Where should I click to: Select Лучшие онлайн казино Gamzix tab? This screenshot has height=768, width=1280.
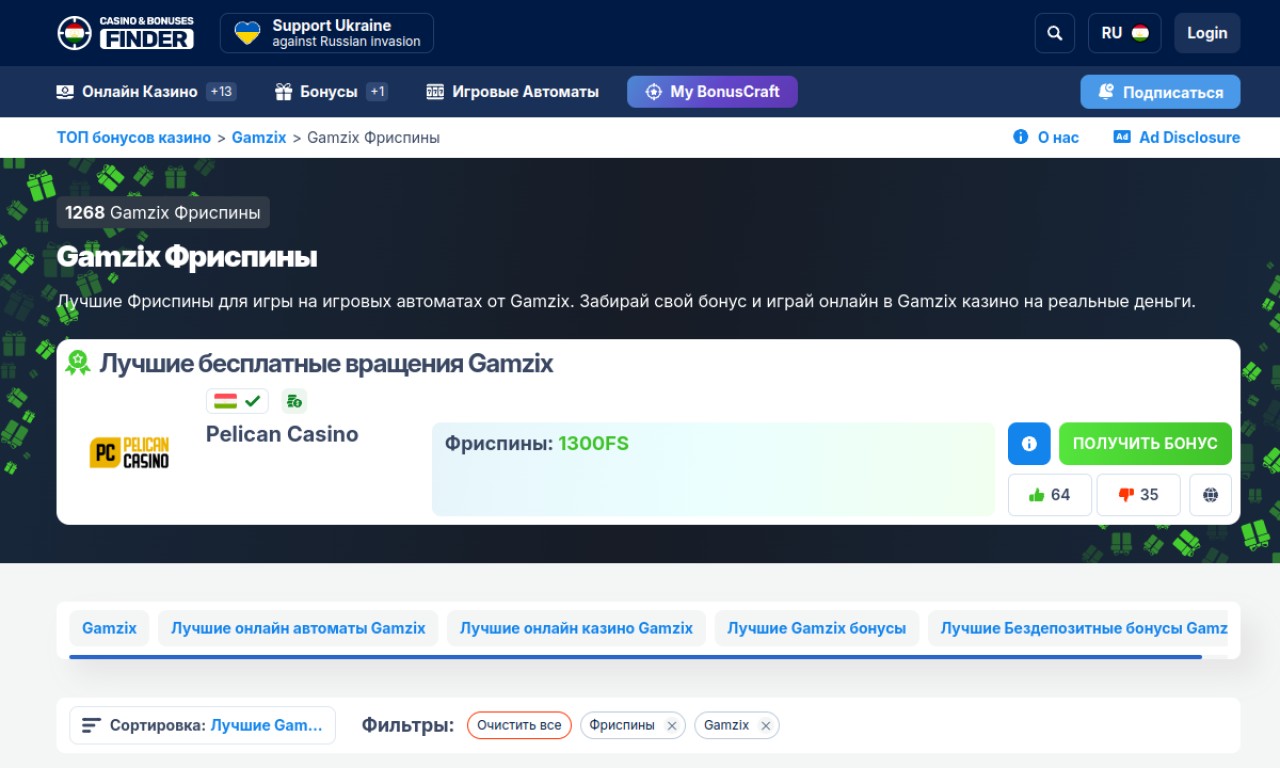pos(576,628)
